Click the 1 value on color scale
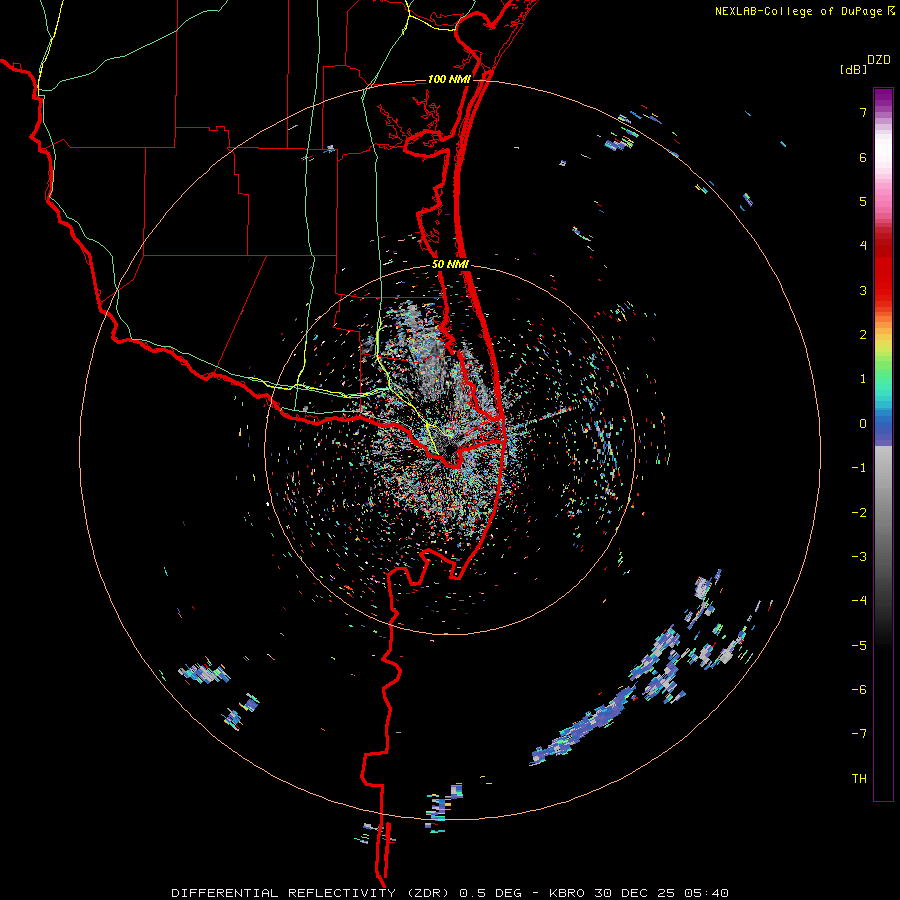 pyautogui.click(x=863, y=379)
